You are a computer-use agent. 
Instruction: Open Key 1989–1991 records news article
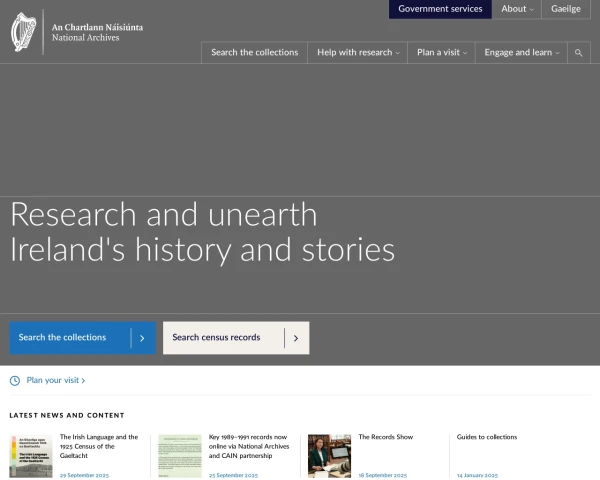[x=247, y=445]
